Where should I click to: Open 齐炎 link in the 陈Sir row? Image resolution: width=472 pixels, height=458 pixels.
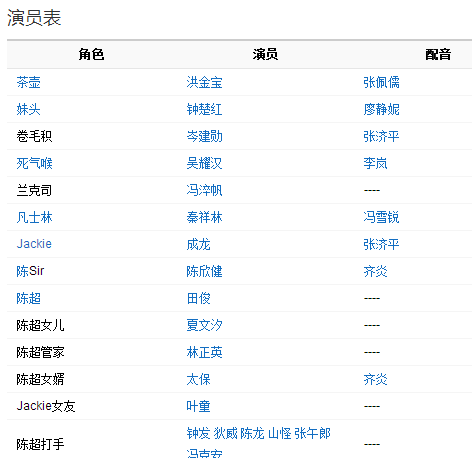pyautogui.click(x=375, y=271)
